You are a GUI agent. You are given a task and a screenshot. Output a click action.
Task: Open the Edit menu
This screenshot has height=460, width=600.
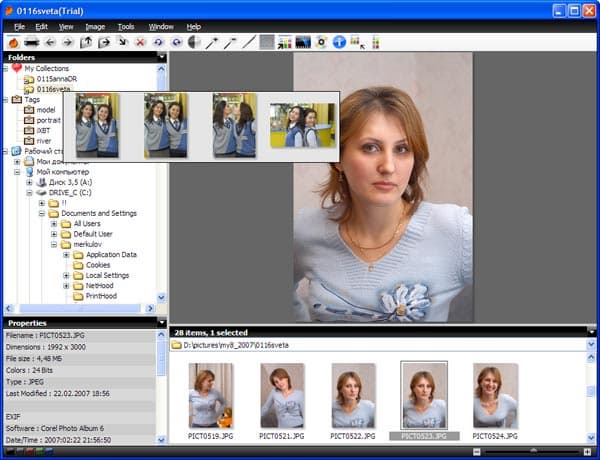coord(41,27)
